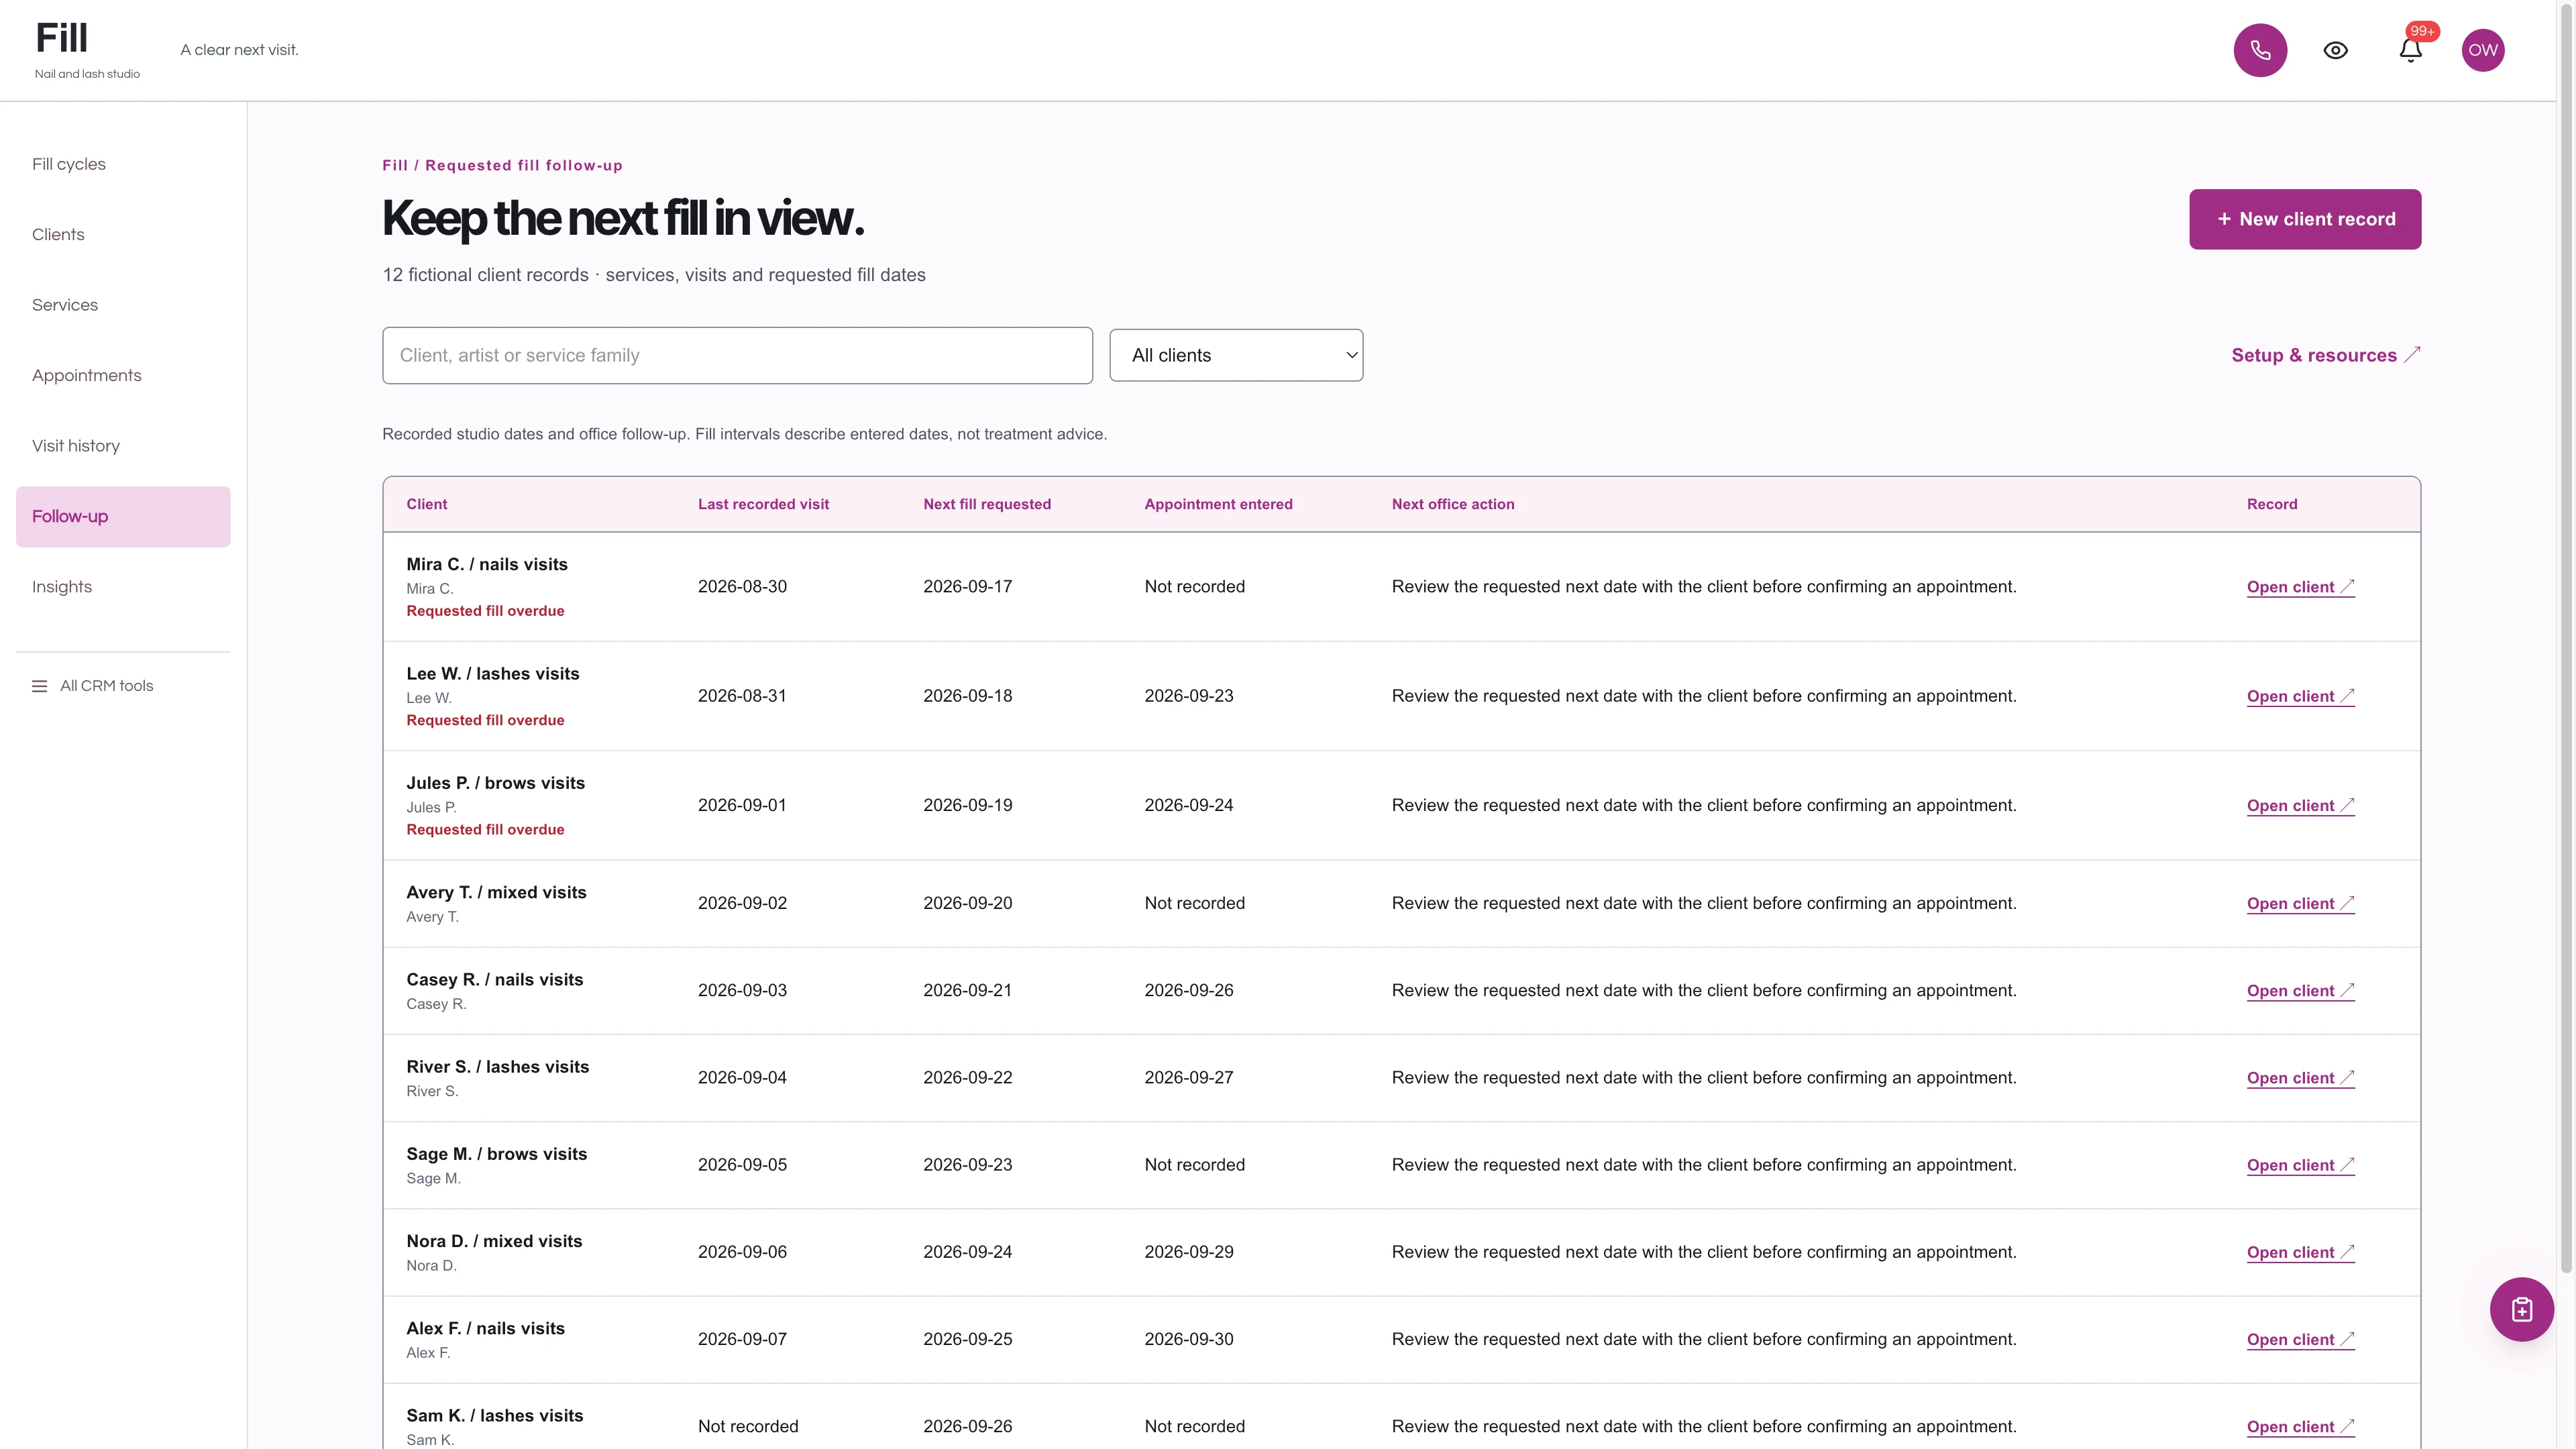
Task: Click the 2026-09-30 appointment date
Action: tap(1189, 1339)
